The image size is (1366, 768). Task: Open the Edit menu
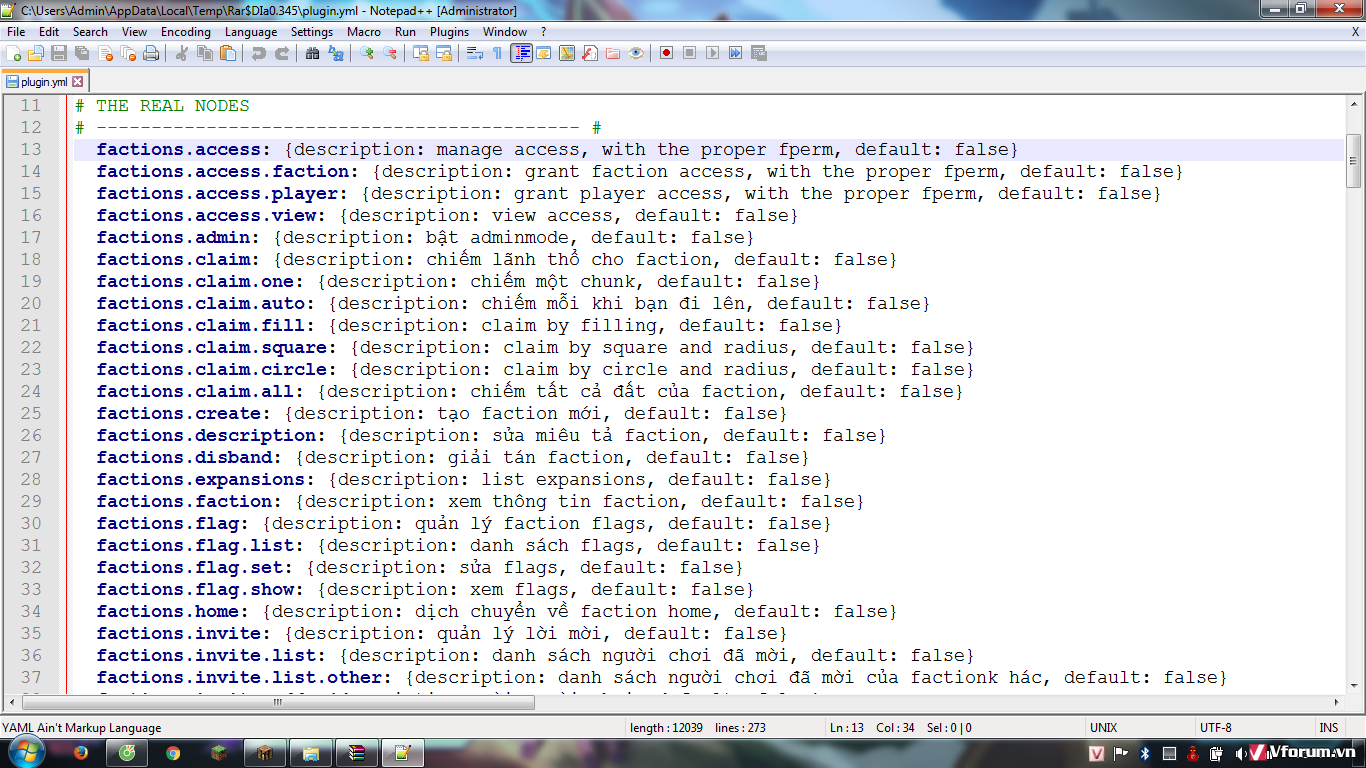49,32
